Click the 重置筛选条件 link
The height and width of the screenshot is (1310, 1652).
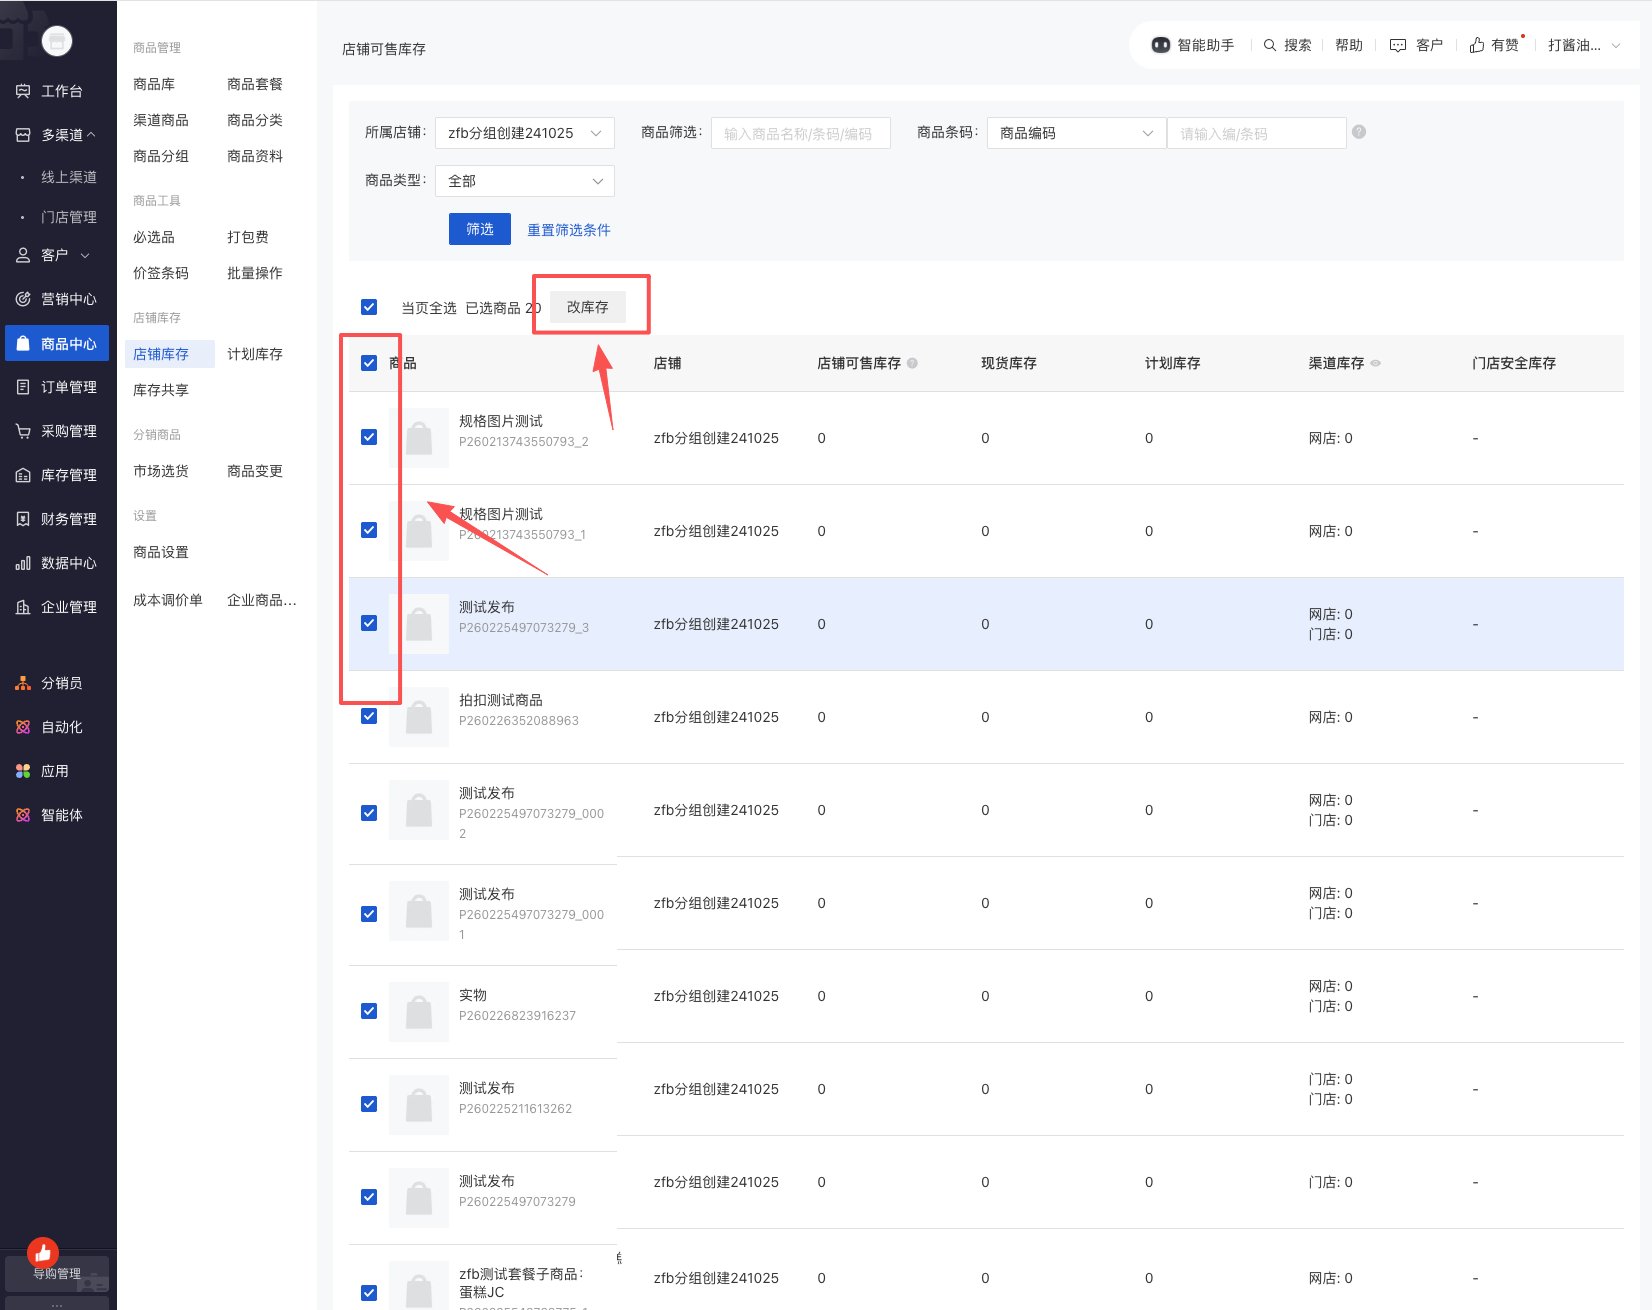(x=568, y=230)
